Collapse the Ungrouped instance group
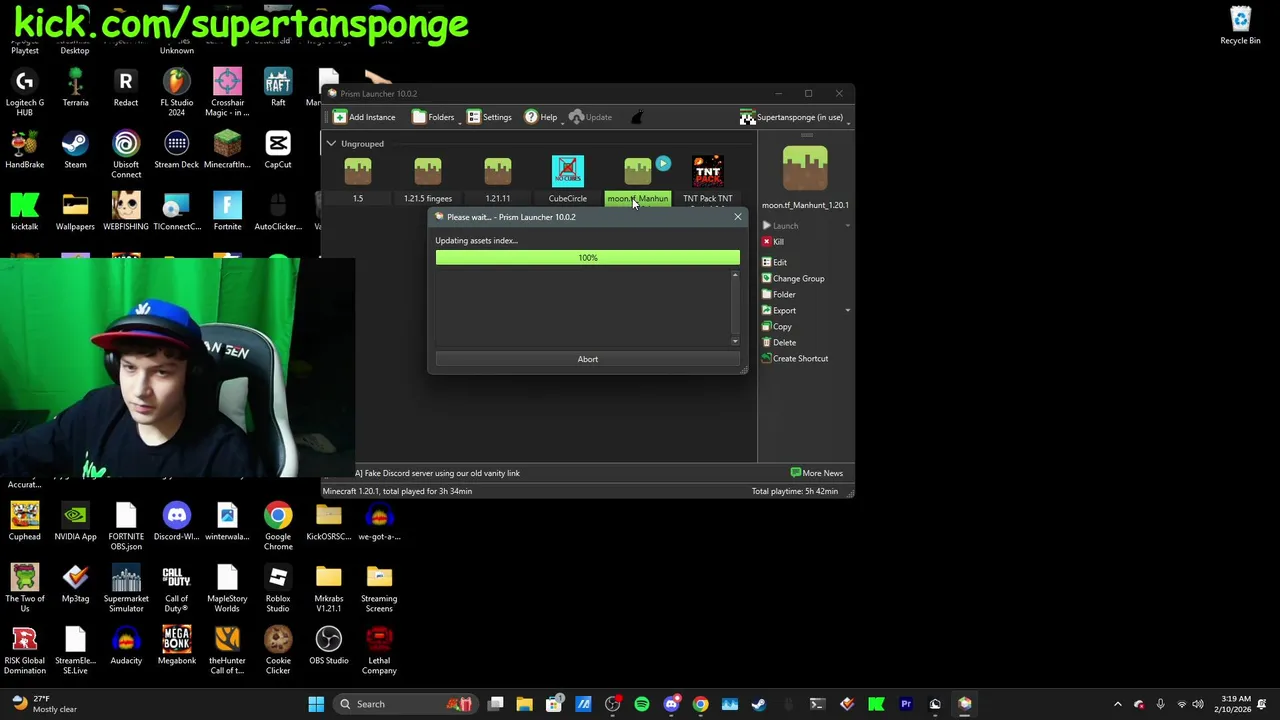The height and width of the screenshot is (720, 1280). click(x=331, y=144)
